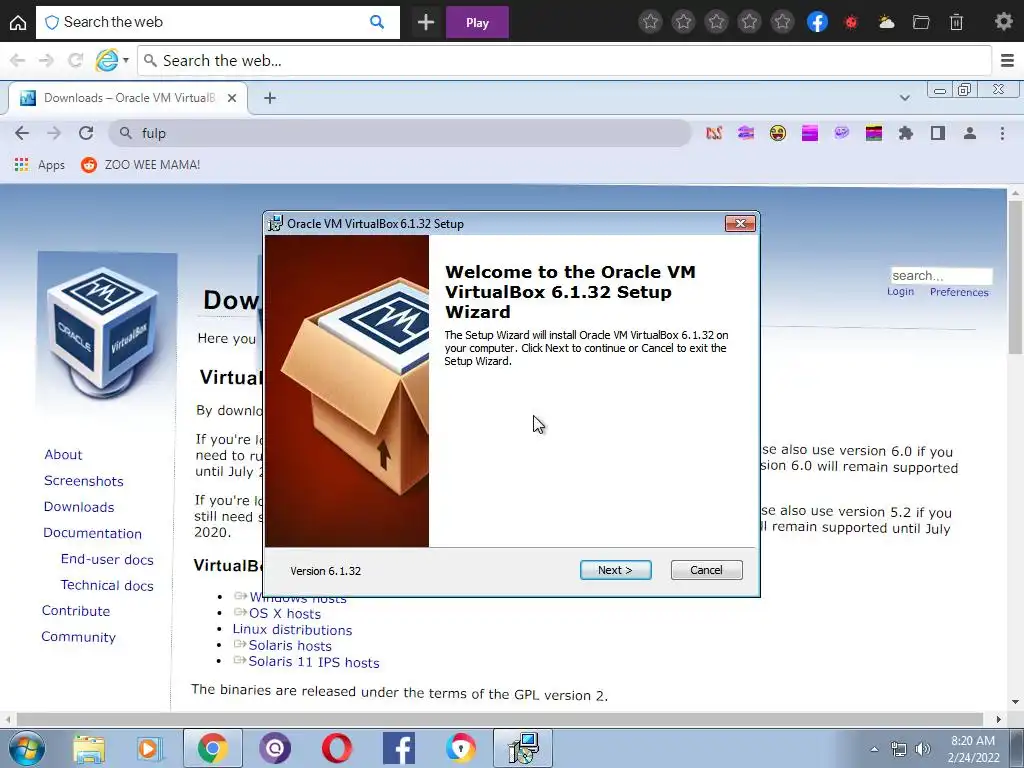Open the Solaris 11 IPS hosts link
1024x768 pixels.
313,662
